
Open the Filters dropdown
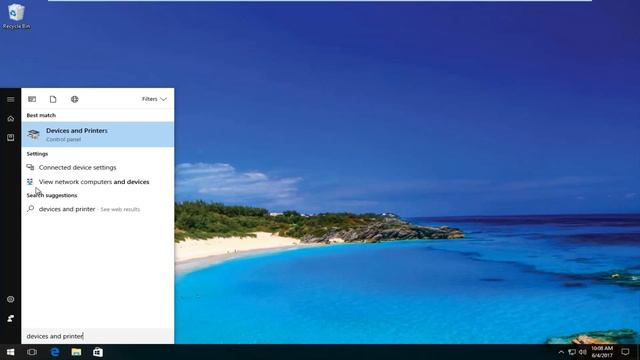click(154, 99)
